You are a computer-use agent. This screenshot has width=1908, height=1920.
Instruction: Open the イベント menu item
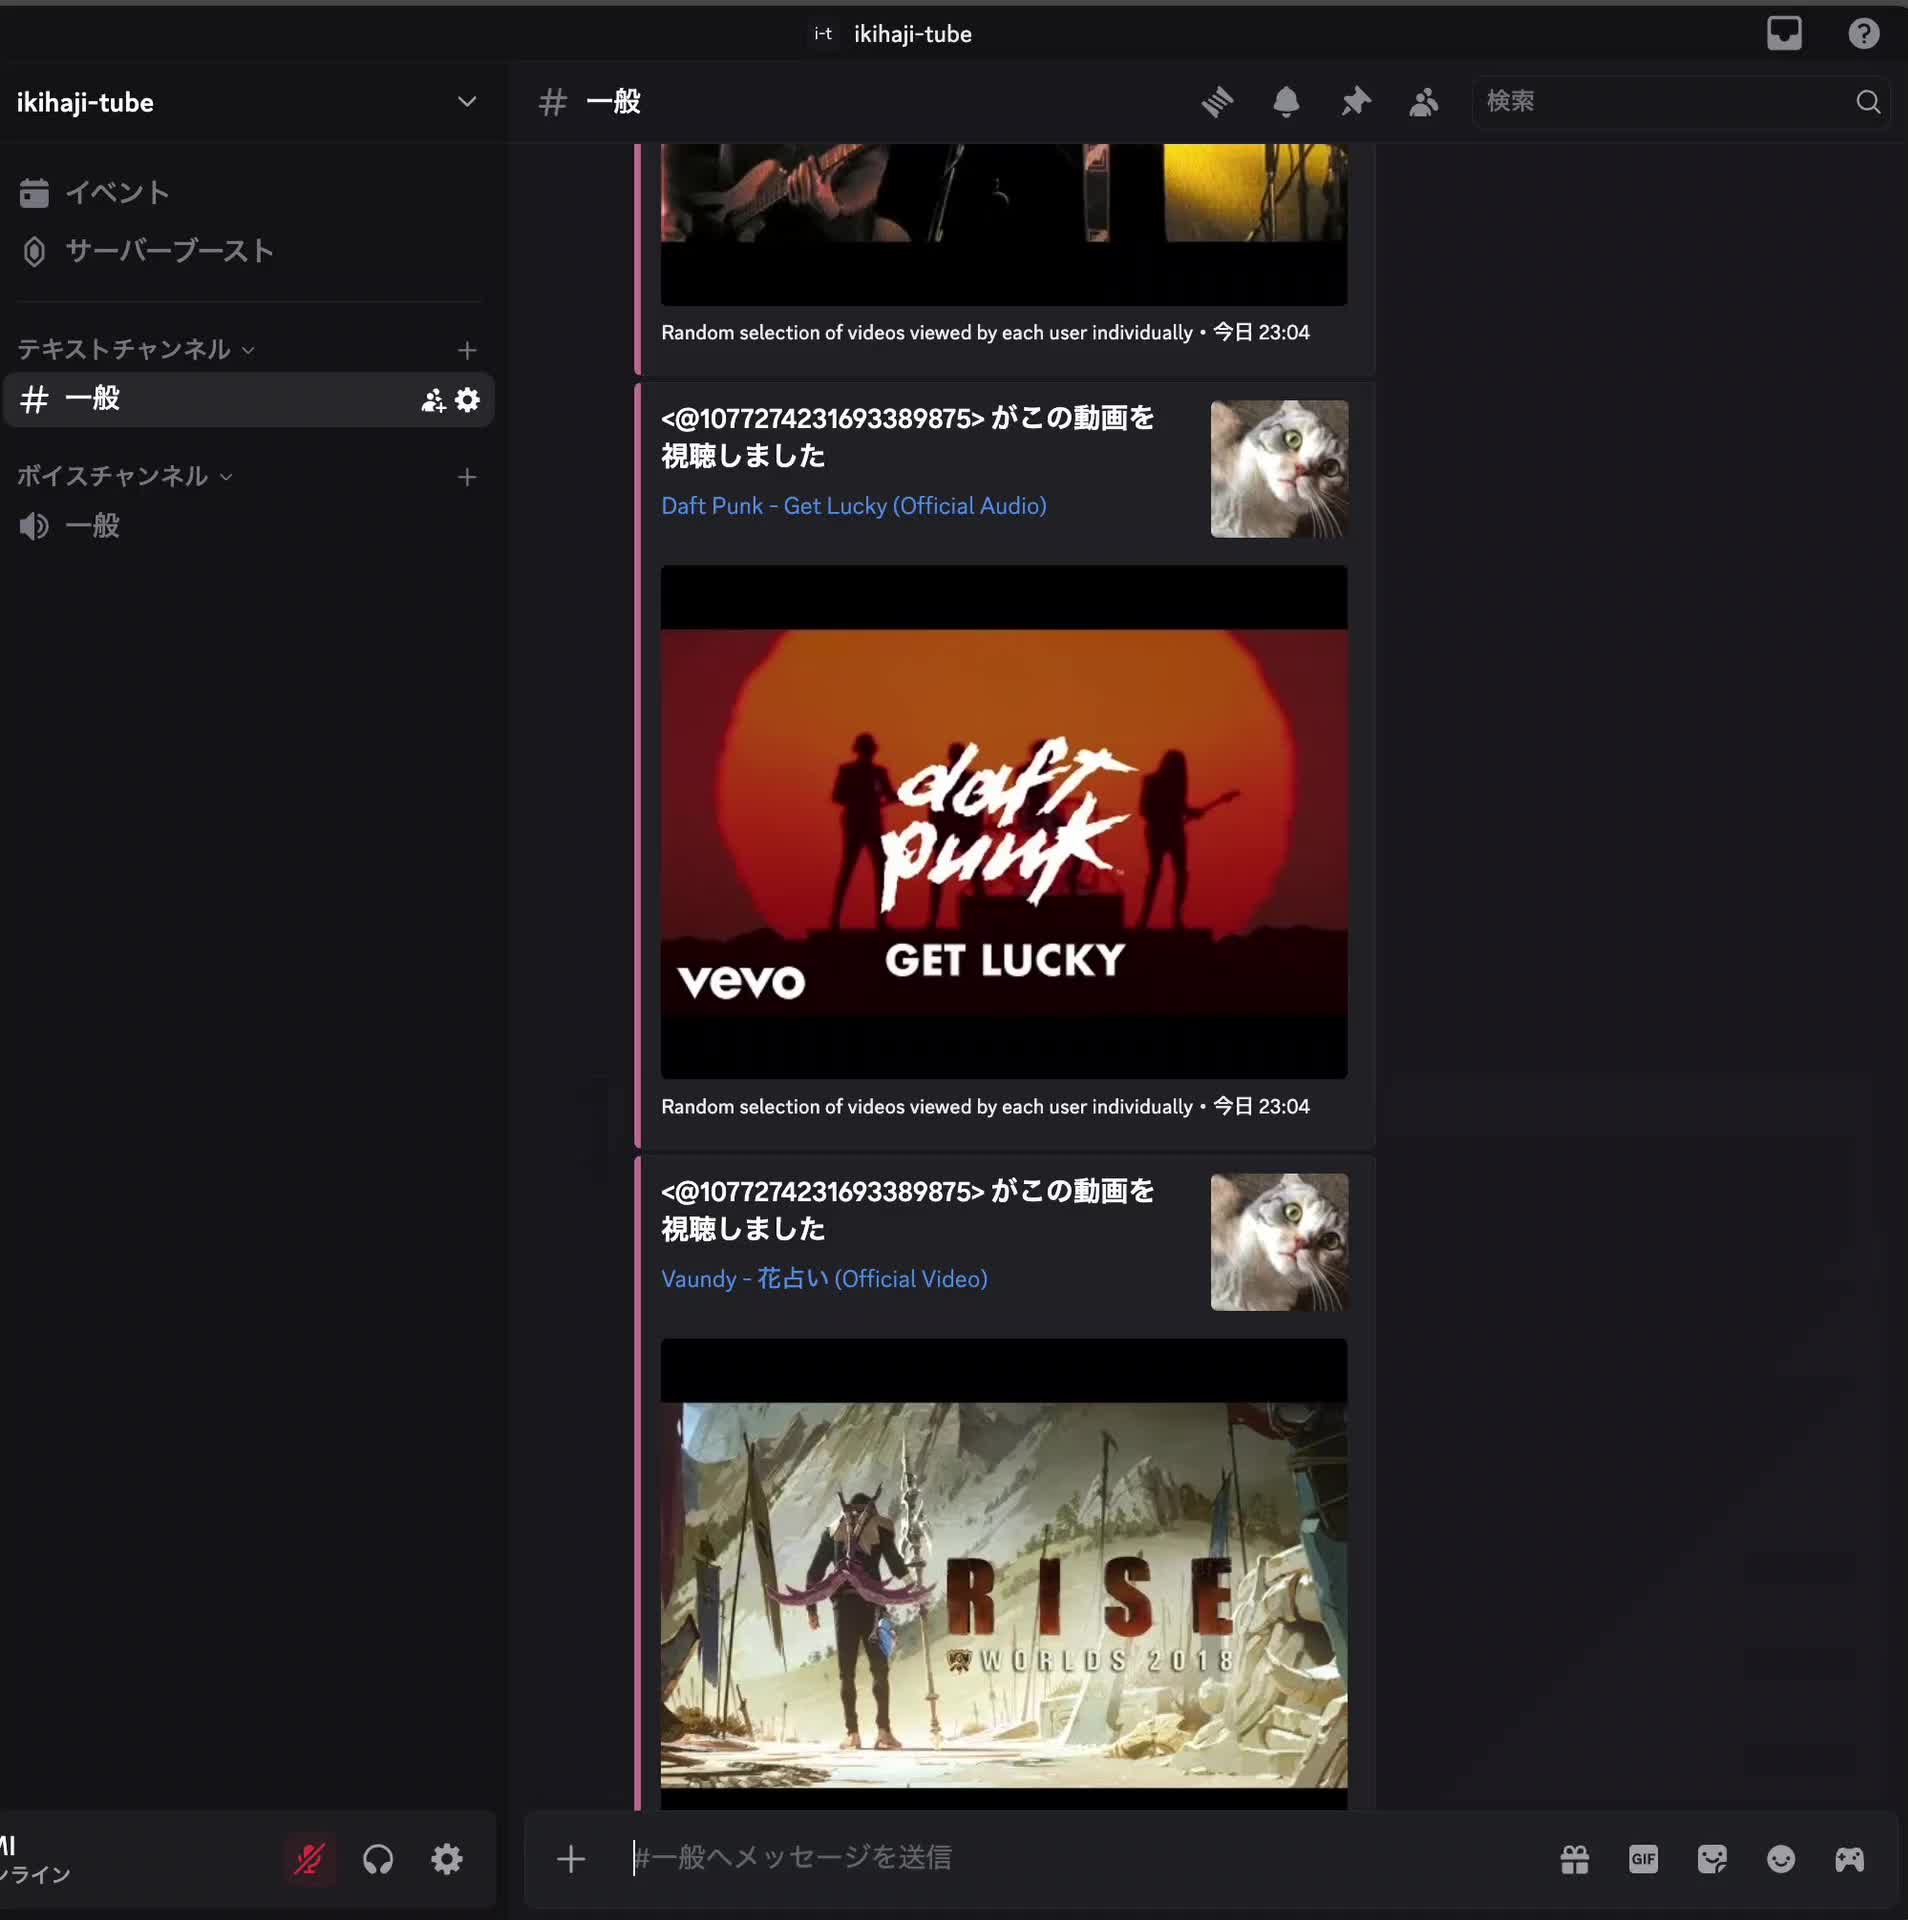tap(116, 193)
